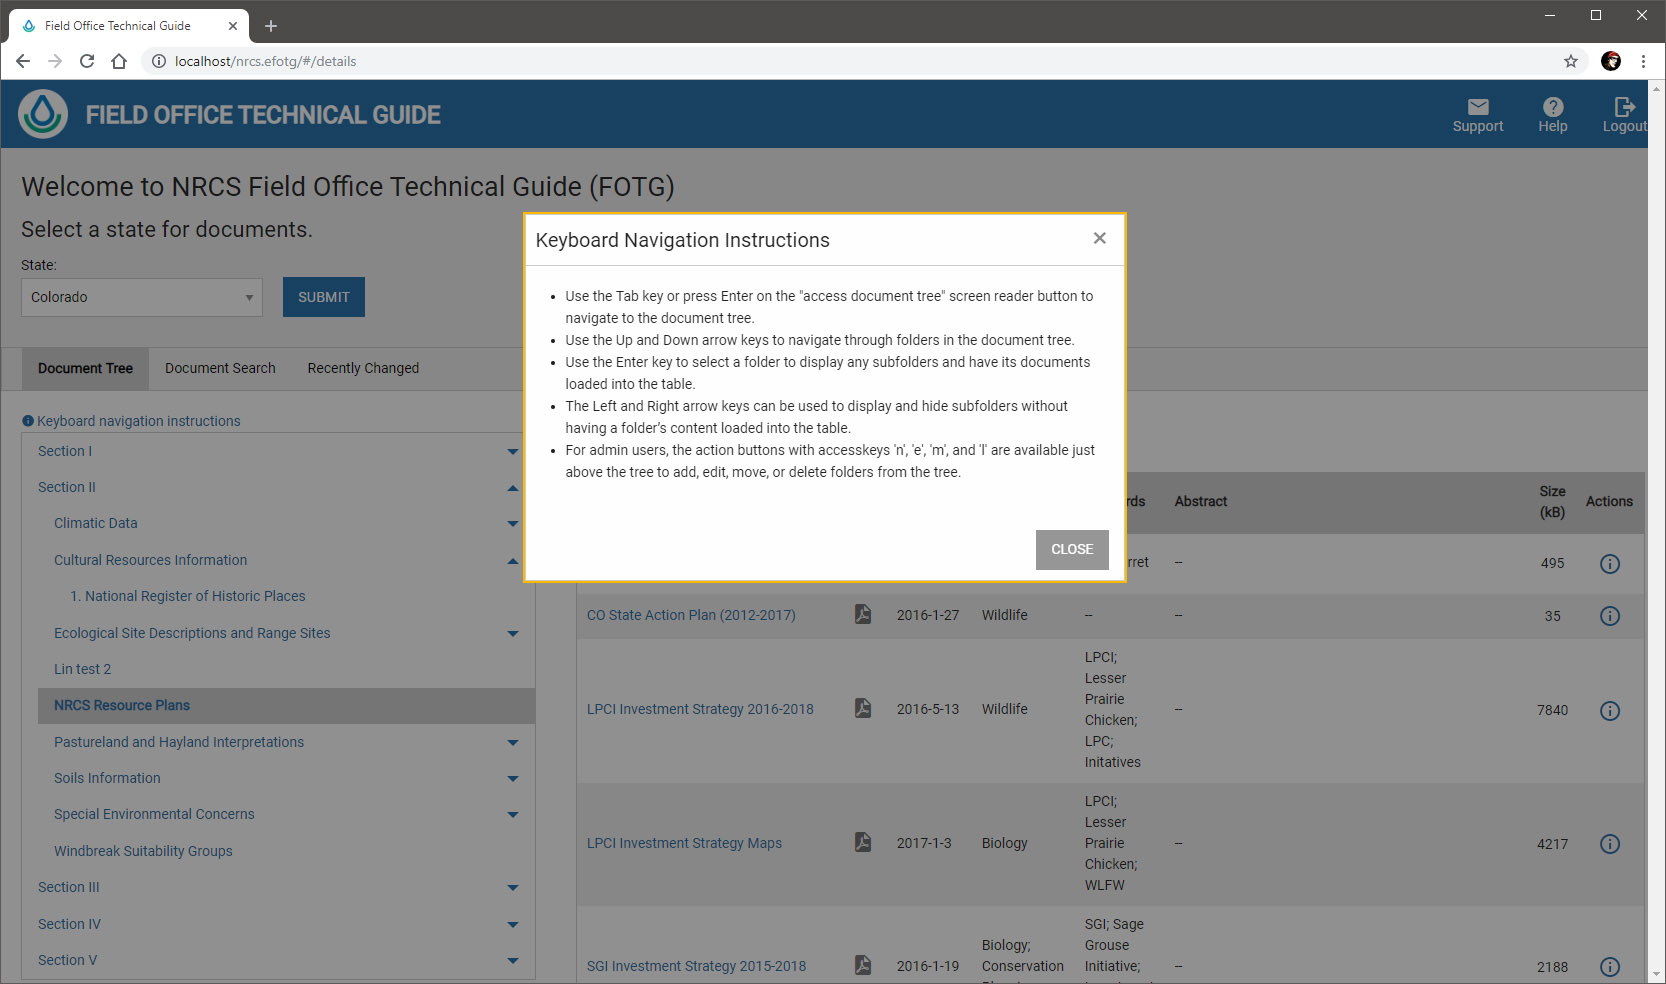Click the Wildlife cell dated 2016-5-13
1666x984 pixels.
pos(1004,709)
